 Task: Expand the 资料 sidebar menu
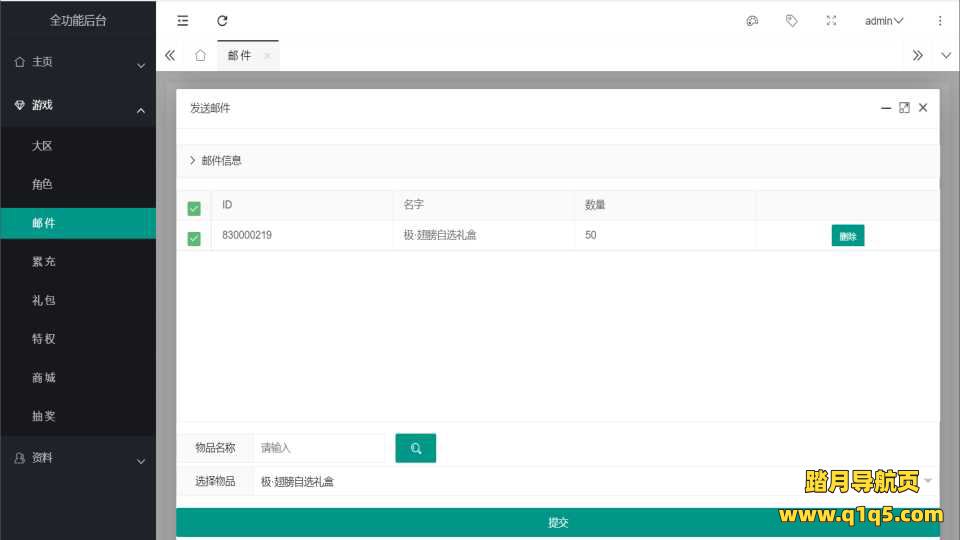[78, 458]
